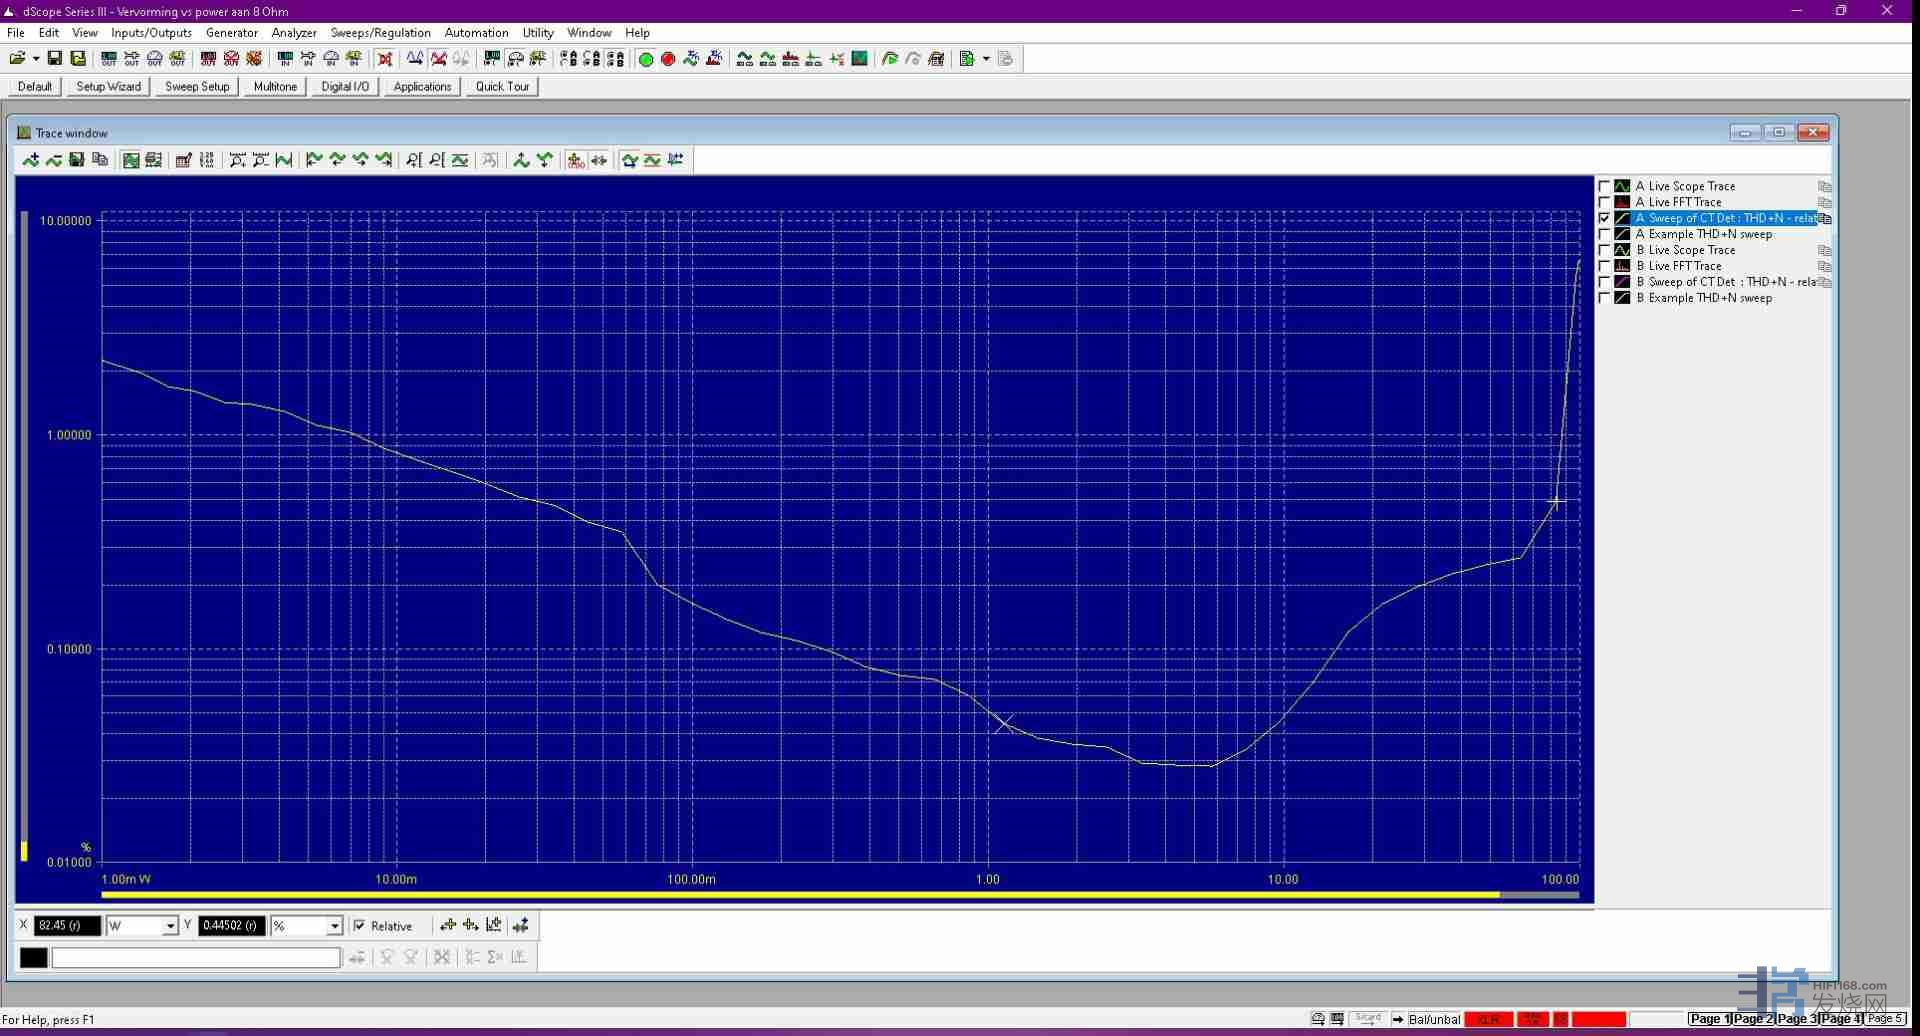Click the Quick Tour button

click(x=502, y=87)
